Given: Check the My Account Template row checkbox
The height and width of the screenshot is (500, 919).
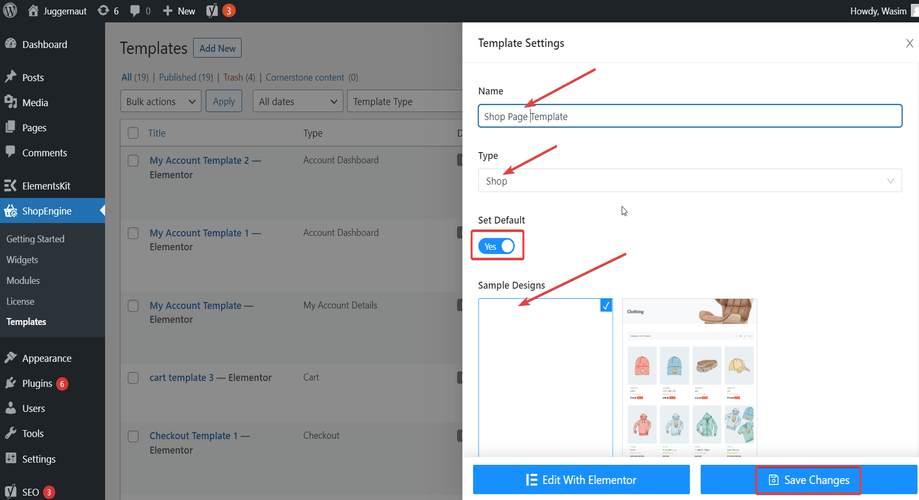Looking at the screenshot, I should tap(133, 306).
